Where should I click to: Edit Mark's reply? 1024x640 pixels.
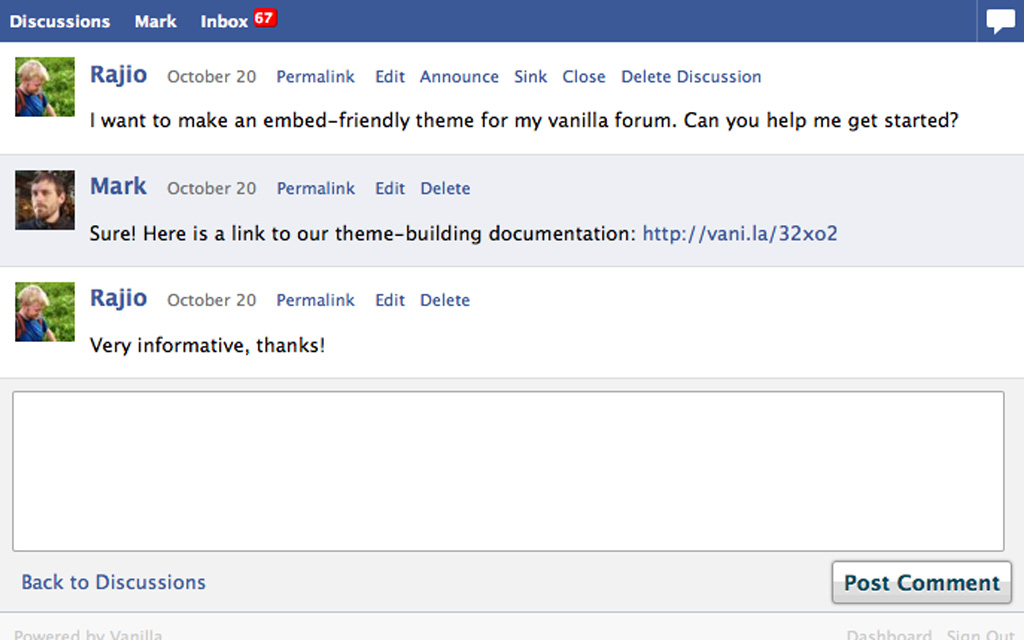[389, 188]
